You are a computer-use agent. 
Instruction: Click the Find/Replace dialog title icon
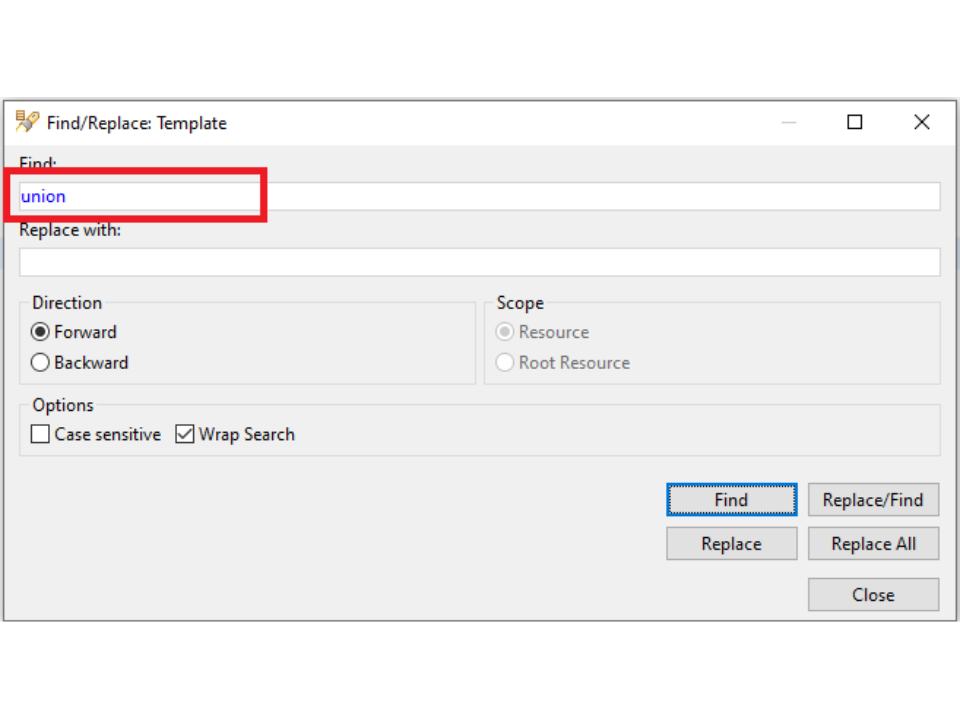coord(28,122)
